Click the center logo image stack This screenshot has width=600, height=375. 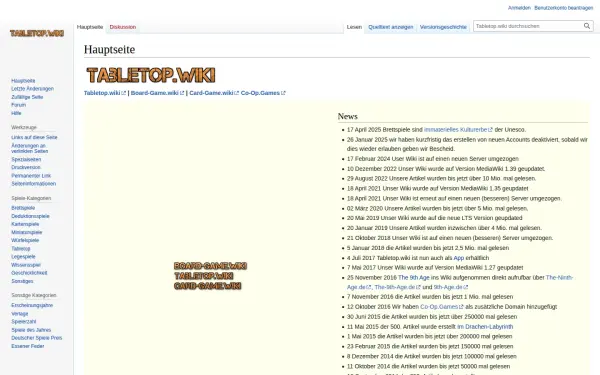(x=210, y=276)
